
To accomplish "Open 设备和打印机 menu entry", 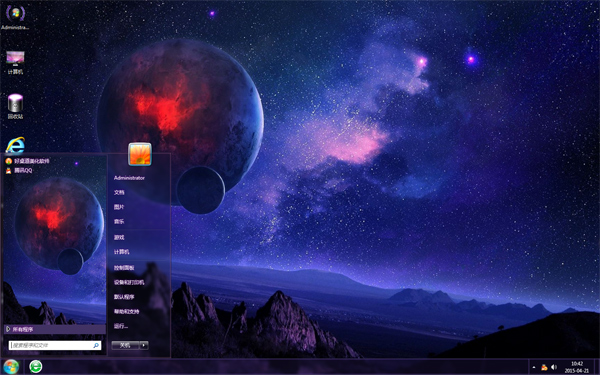I will tap(129, 282).
